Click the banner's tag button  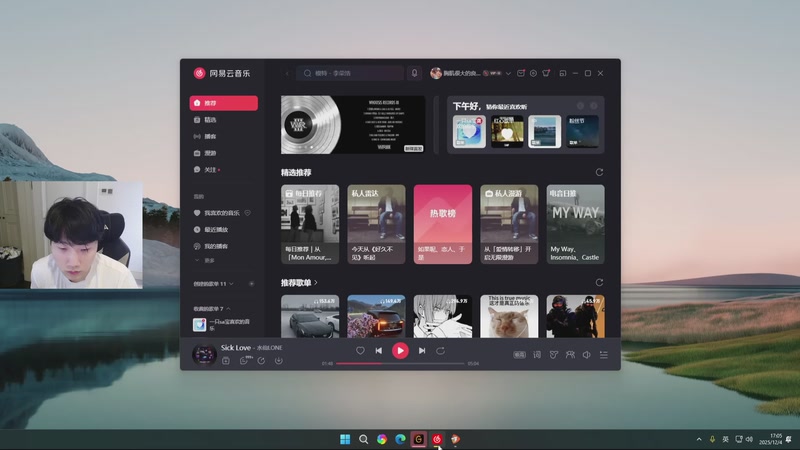click(413, 148)
